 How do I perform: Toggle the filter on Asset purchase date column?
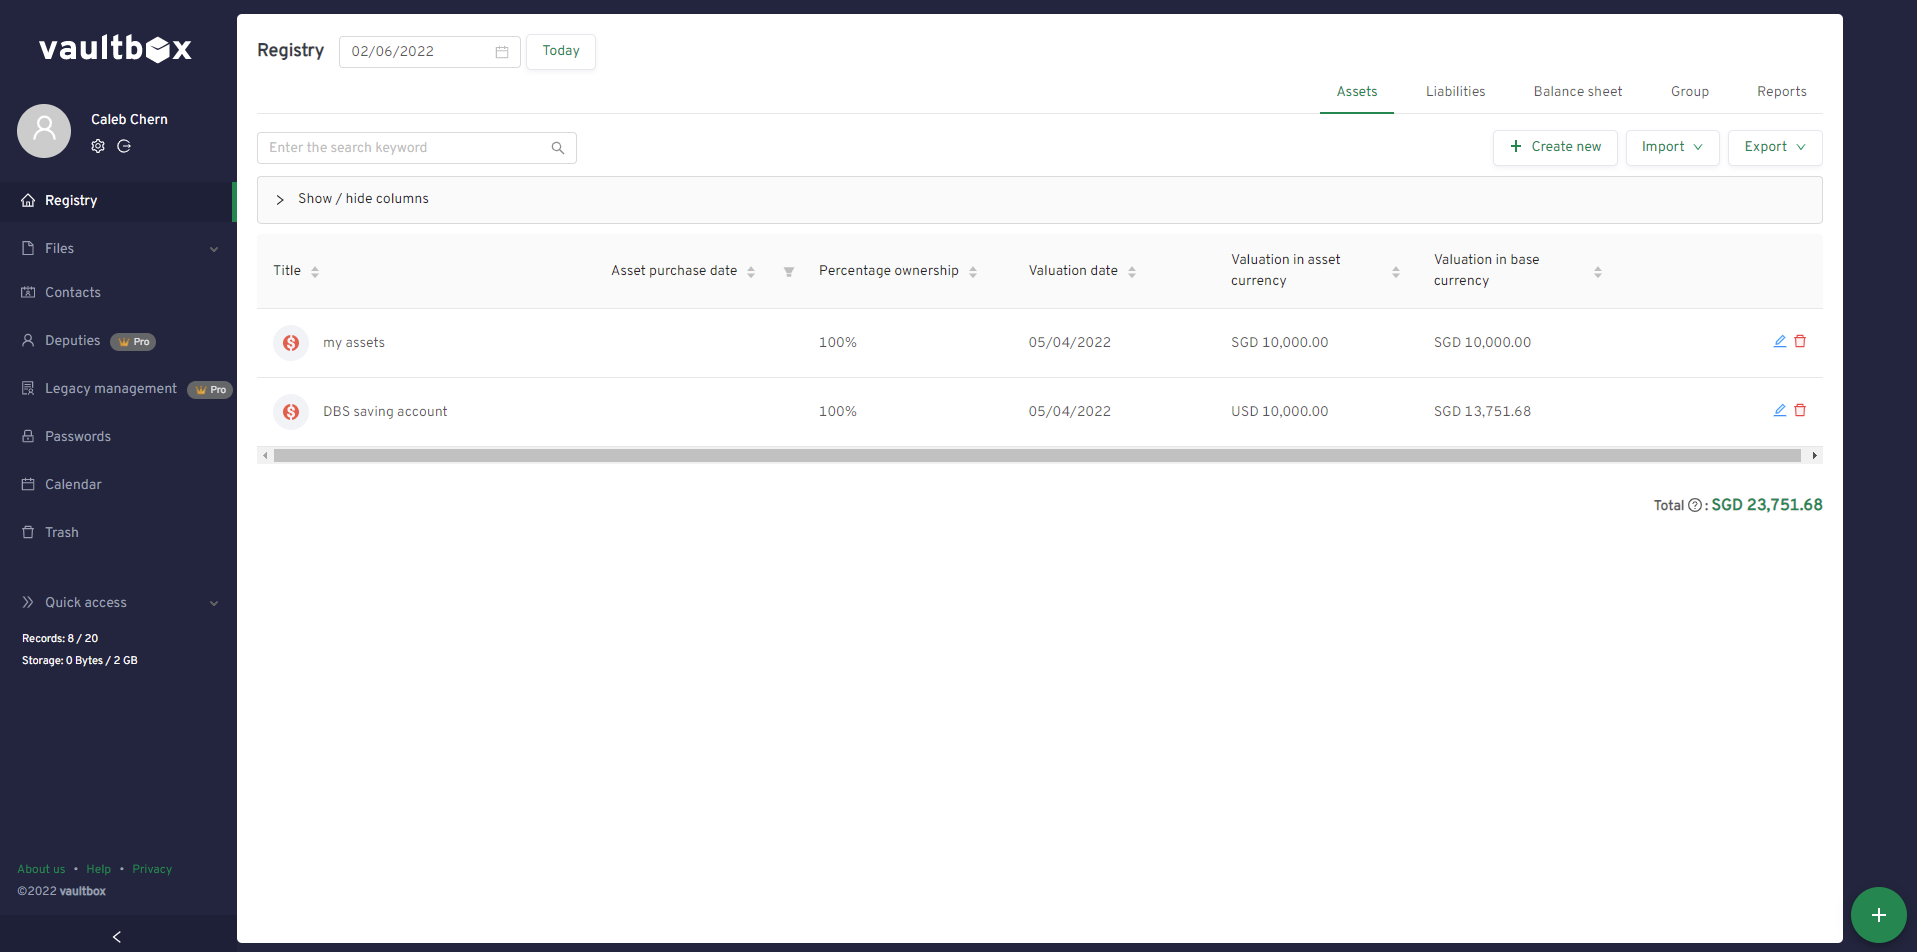pos(789,271)
